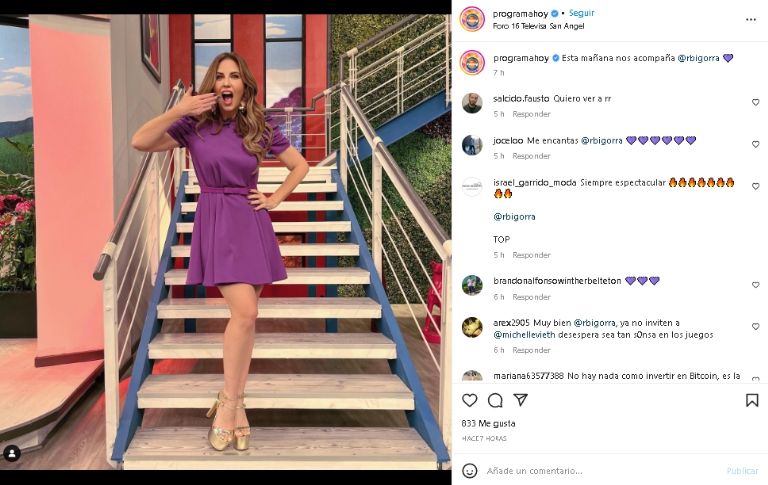This screenshot has width=768, height=485.
Task: Open programahoy profile picture in header
Action: click(x=472, y=19)
